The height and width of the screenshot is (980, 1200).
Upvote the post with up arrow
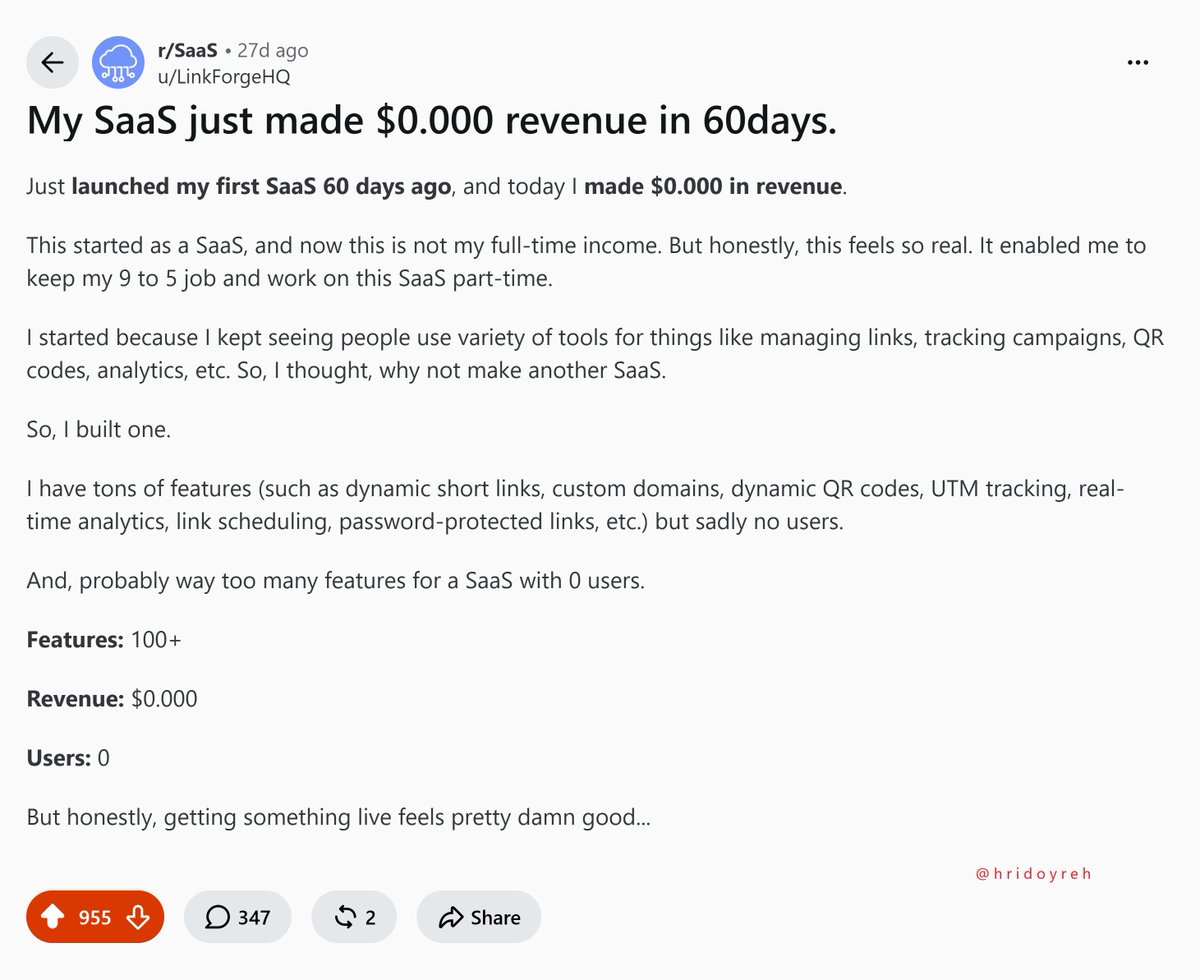coord(54,917)
